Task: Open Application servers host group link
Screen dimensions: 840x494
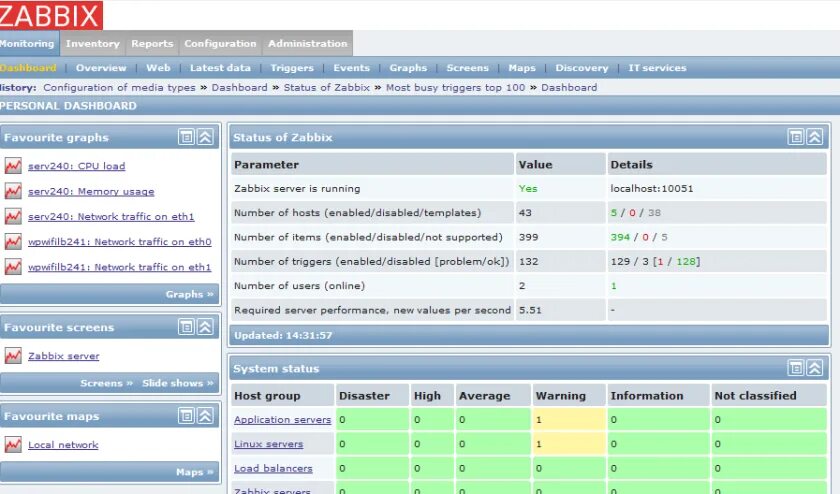Action: (282, 420)
